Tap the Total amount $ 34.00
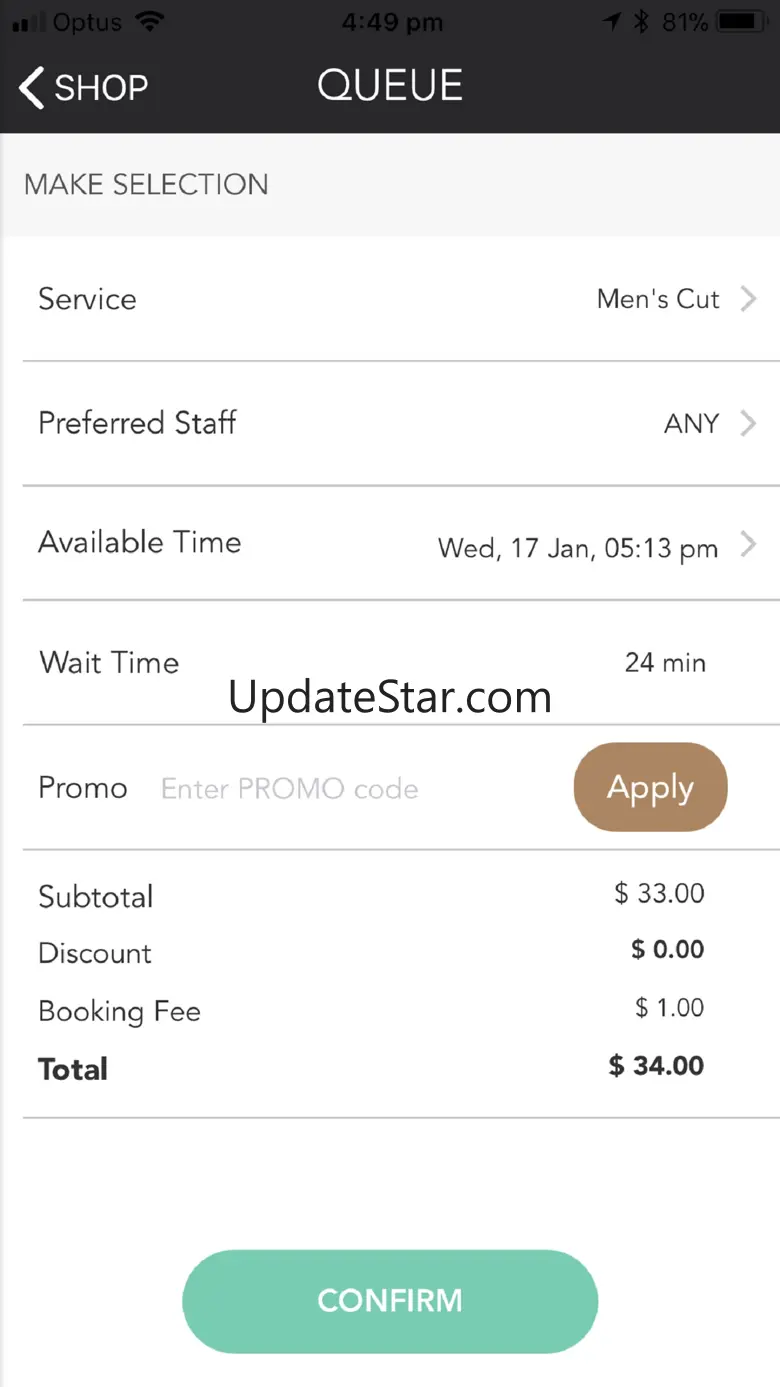 point(656,1066)
